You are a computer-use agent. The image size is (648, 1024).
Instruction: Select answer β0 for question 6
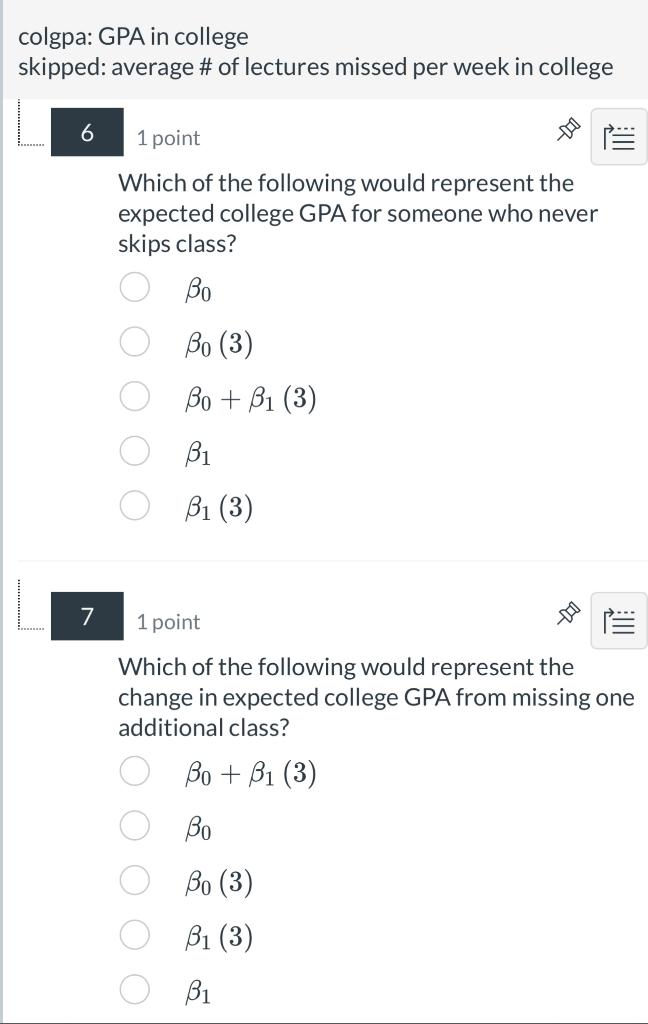pos(134,289)
